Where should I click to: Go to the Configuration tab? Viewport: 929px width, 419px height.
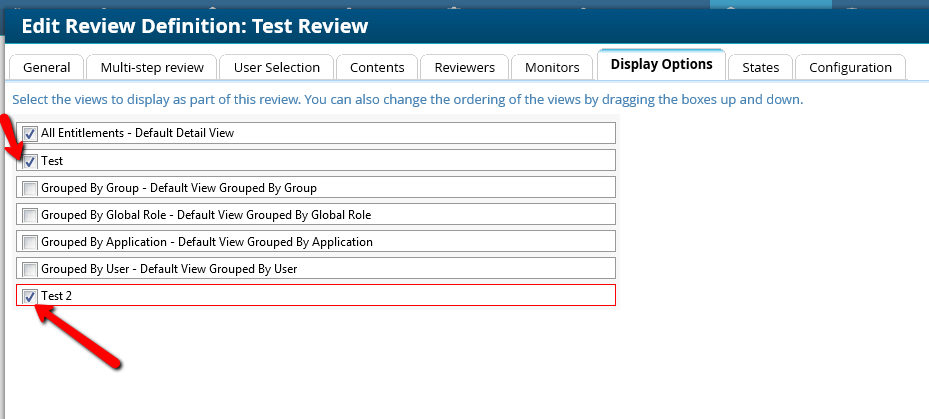(x=850, y=67)
